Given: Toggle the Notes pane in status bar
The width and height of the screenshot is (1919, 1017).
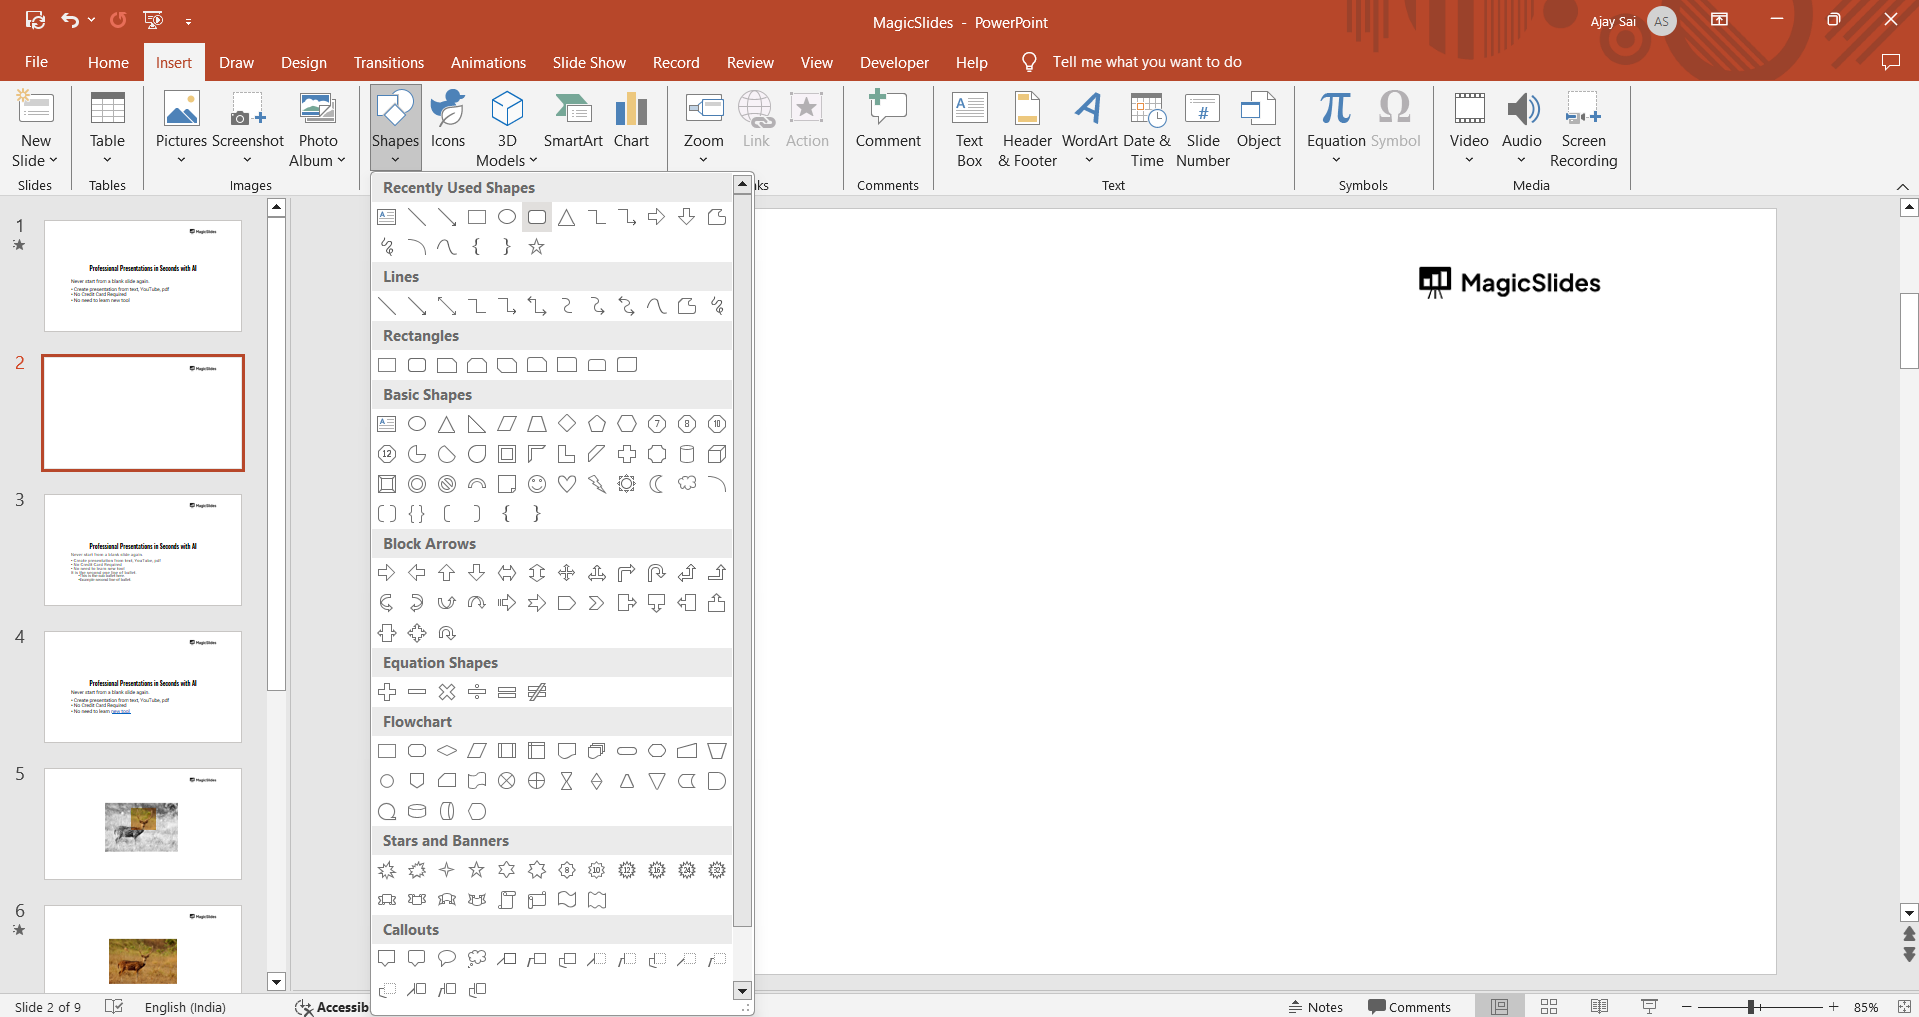Looking at the screenshot, I should [1315, 1007].
